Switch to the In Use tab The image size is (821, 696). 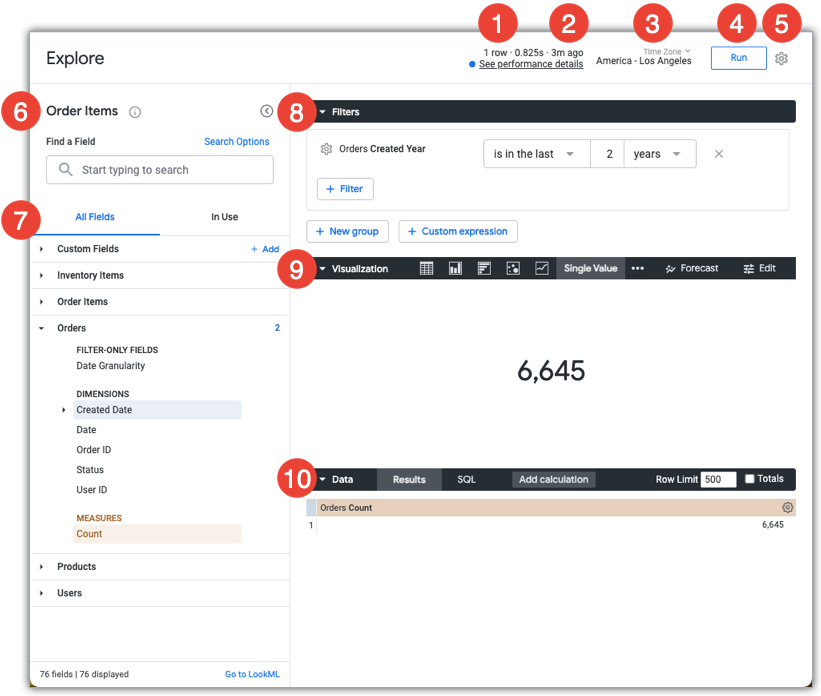[x=224, y=216]
